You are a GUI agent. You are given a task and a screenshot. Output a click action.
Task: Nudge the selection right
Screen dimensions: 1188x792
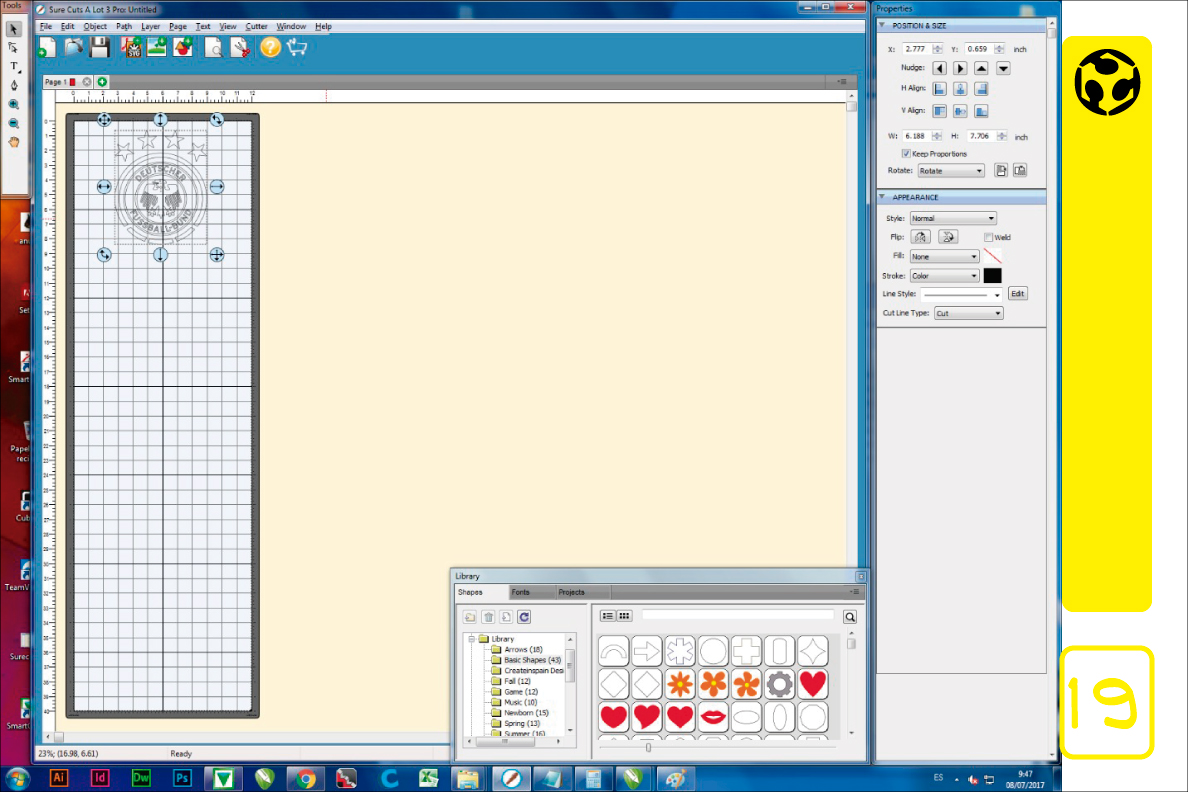[x=961, y=68]
